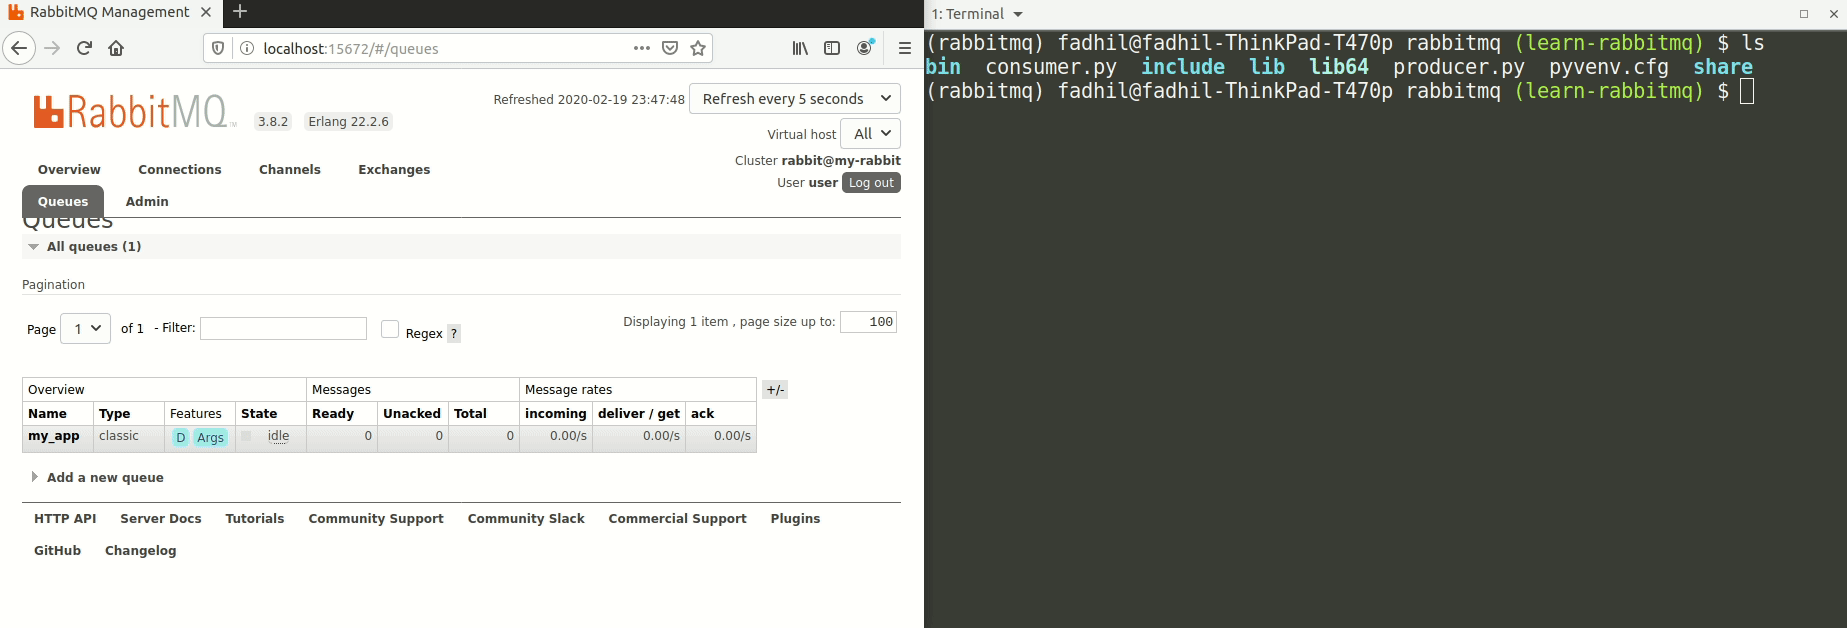Open the Firefox account icon

click(x=865, y=48)
